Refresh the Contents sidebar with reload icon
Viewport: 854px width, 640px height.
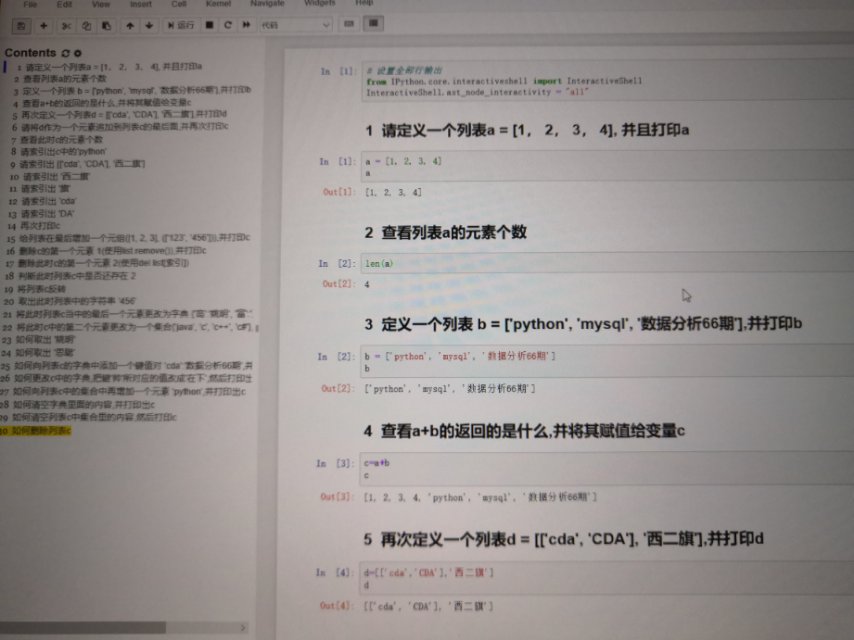[x=66, y=53]
